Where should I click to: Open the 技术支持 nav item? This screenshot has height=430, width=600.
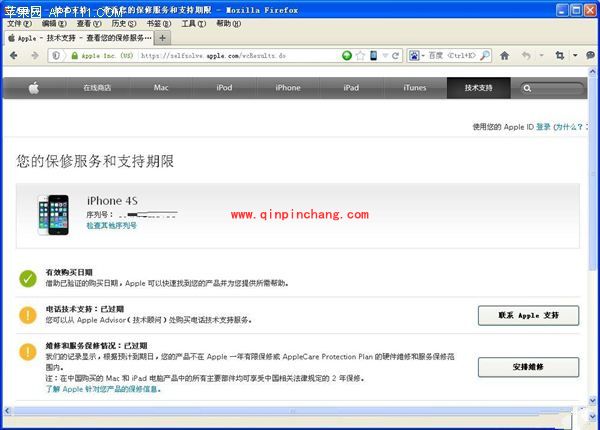(478, 88)
